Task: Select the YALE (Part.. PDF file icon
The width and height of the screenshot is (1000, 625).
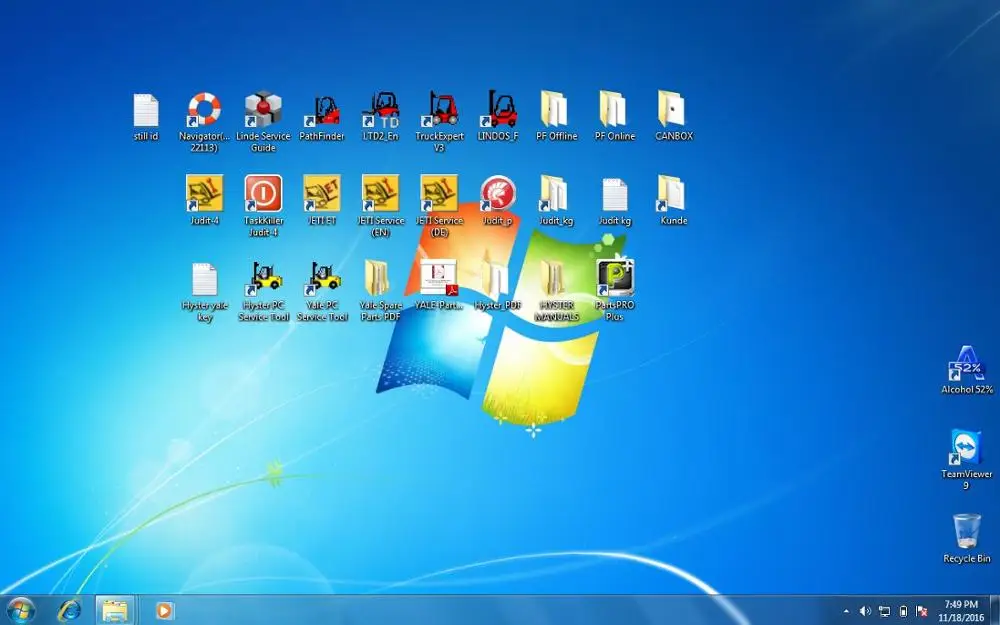Action: coord(439,278)
